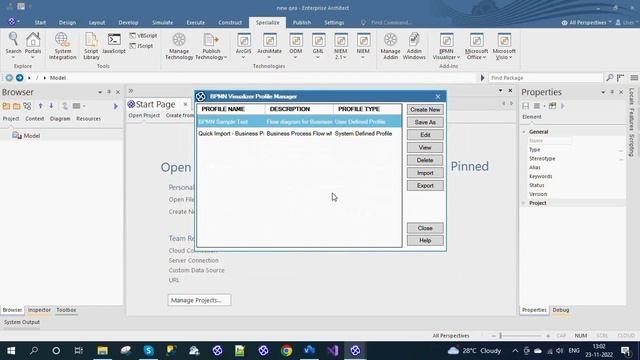Open Manage Technology
Image resolution: width=640 pixels, height=360 pixels.
point(179,46)
